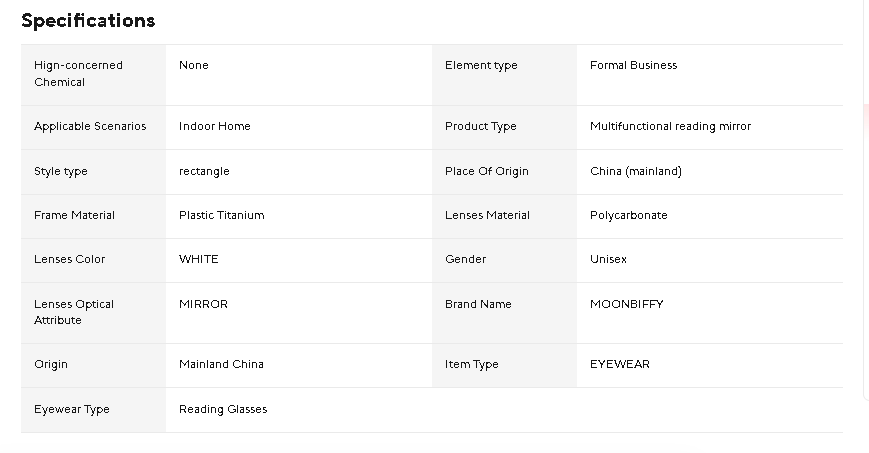Click the Multifunctional reading mirror value
Image resolution: width=869 pixels, height=453 pixels.
click(670, 127)
